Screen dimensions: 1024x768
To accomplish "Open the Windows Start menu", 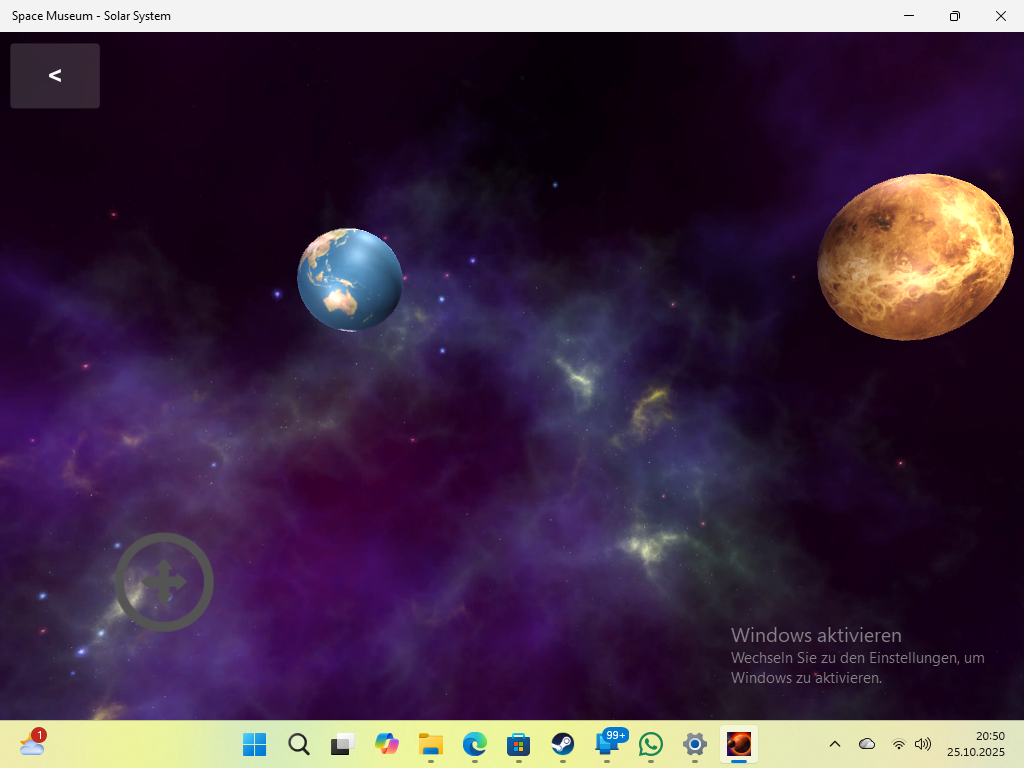I will pyautogui.click(x=254, y=744).
